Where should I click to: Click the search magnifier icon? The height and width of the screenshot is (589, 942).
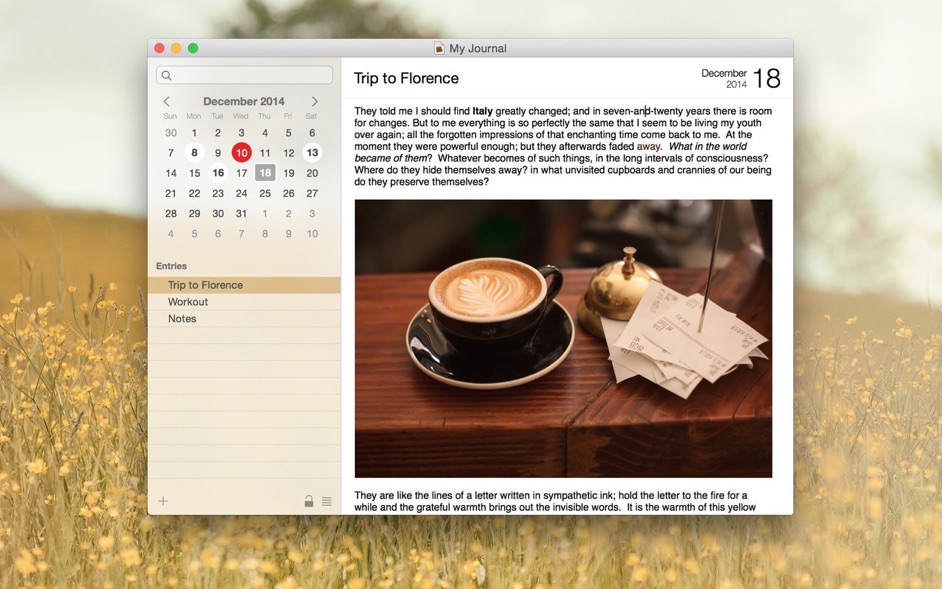tap(166, 75)
